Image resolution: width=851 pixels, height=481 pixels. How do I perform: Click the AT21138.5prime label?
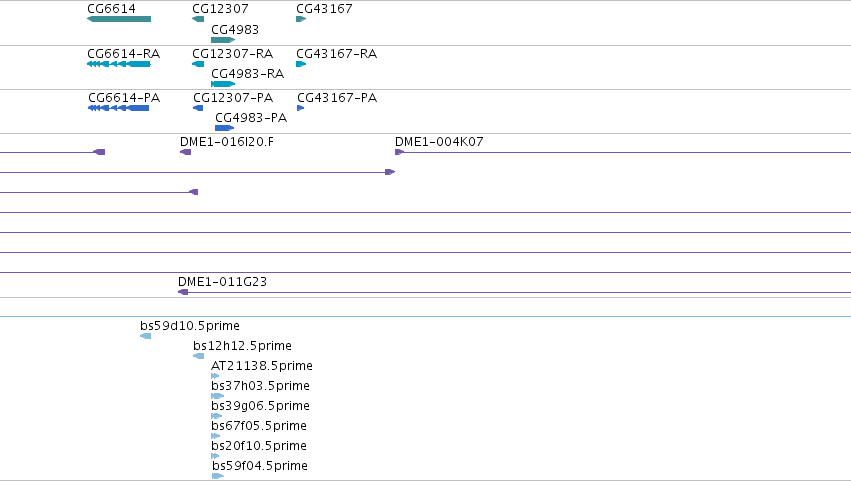(x=262, y=366)
